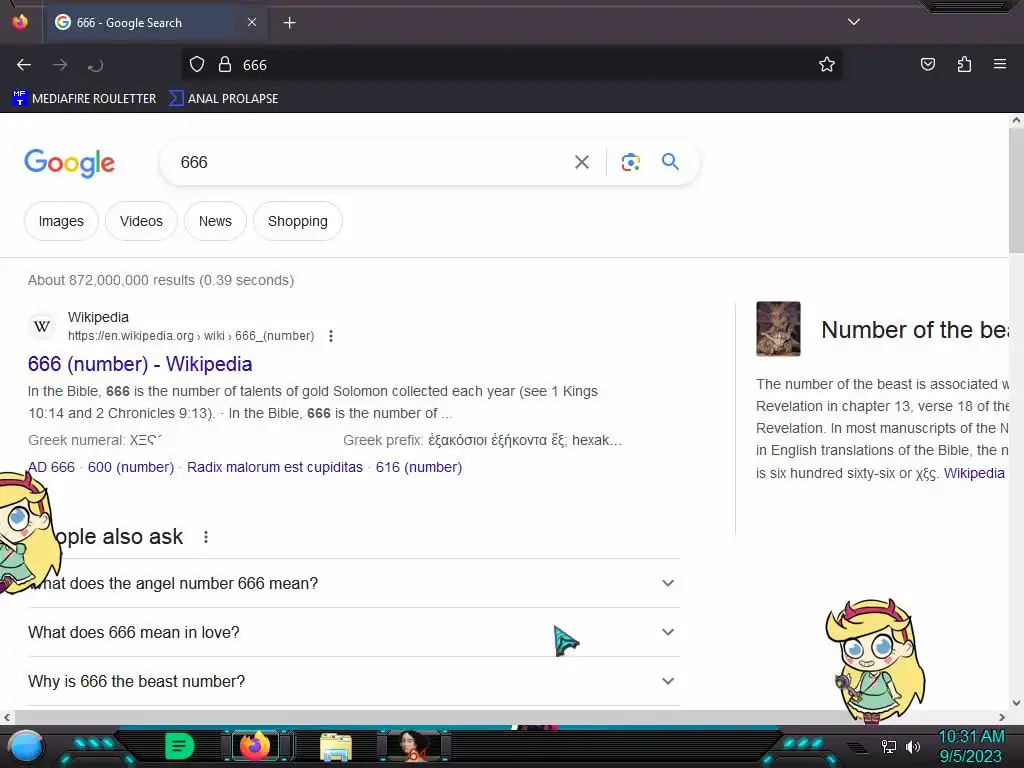Switch to Shopping results
This screenshot has width=1024, height=768.
pos(298,221)
